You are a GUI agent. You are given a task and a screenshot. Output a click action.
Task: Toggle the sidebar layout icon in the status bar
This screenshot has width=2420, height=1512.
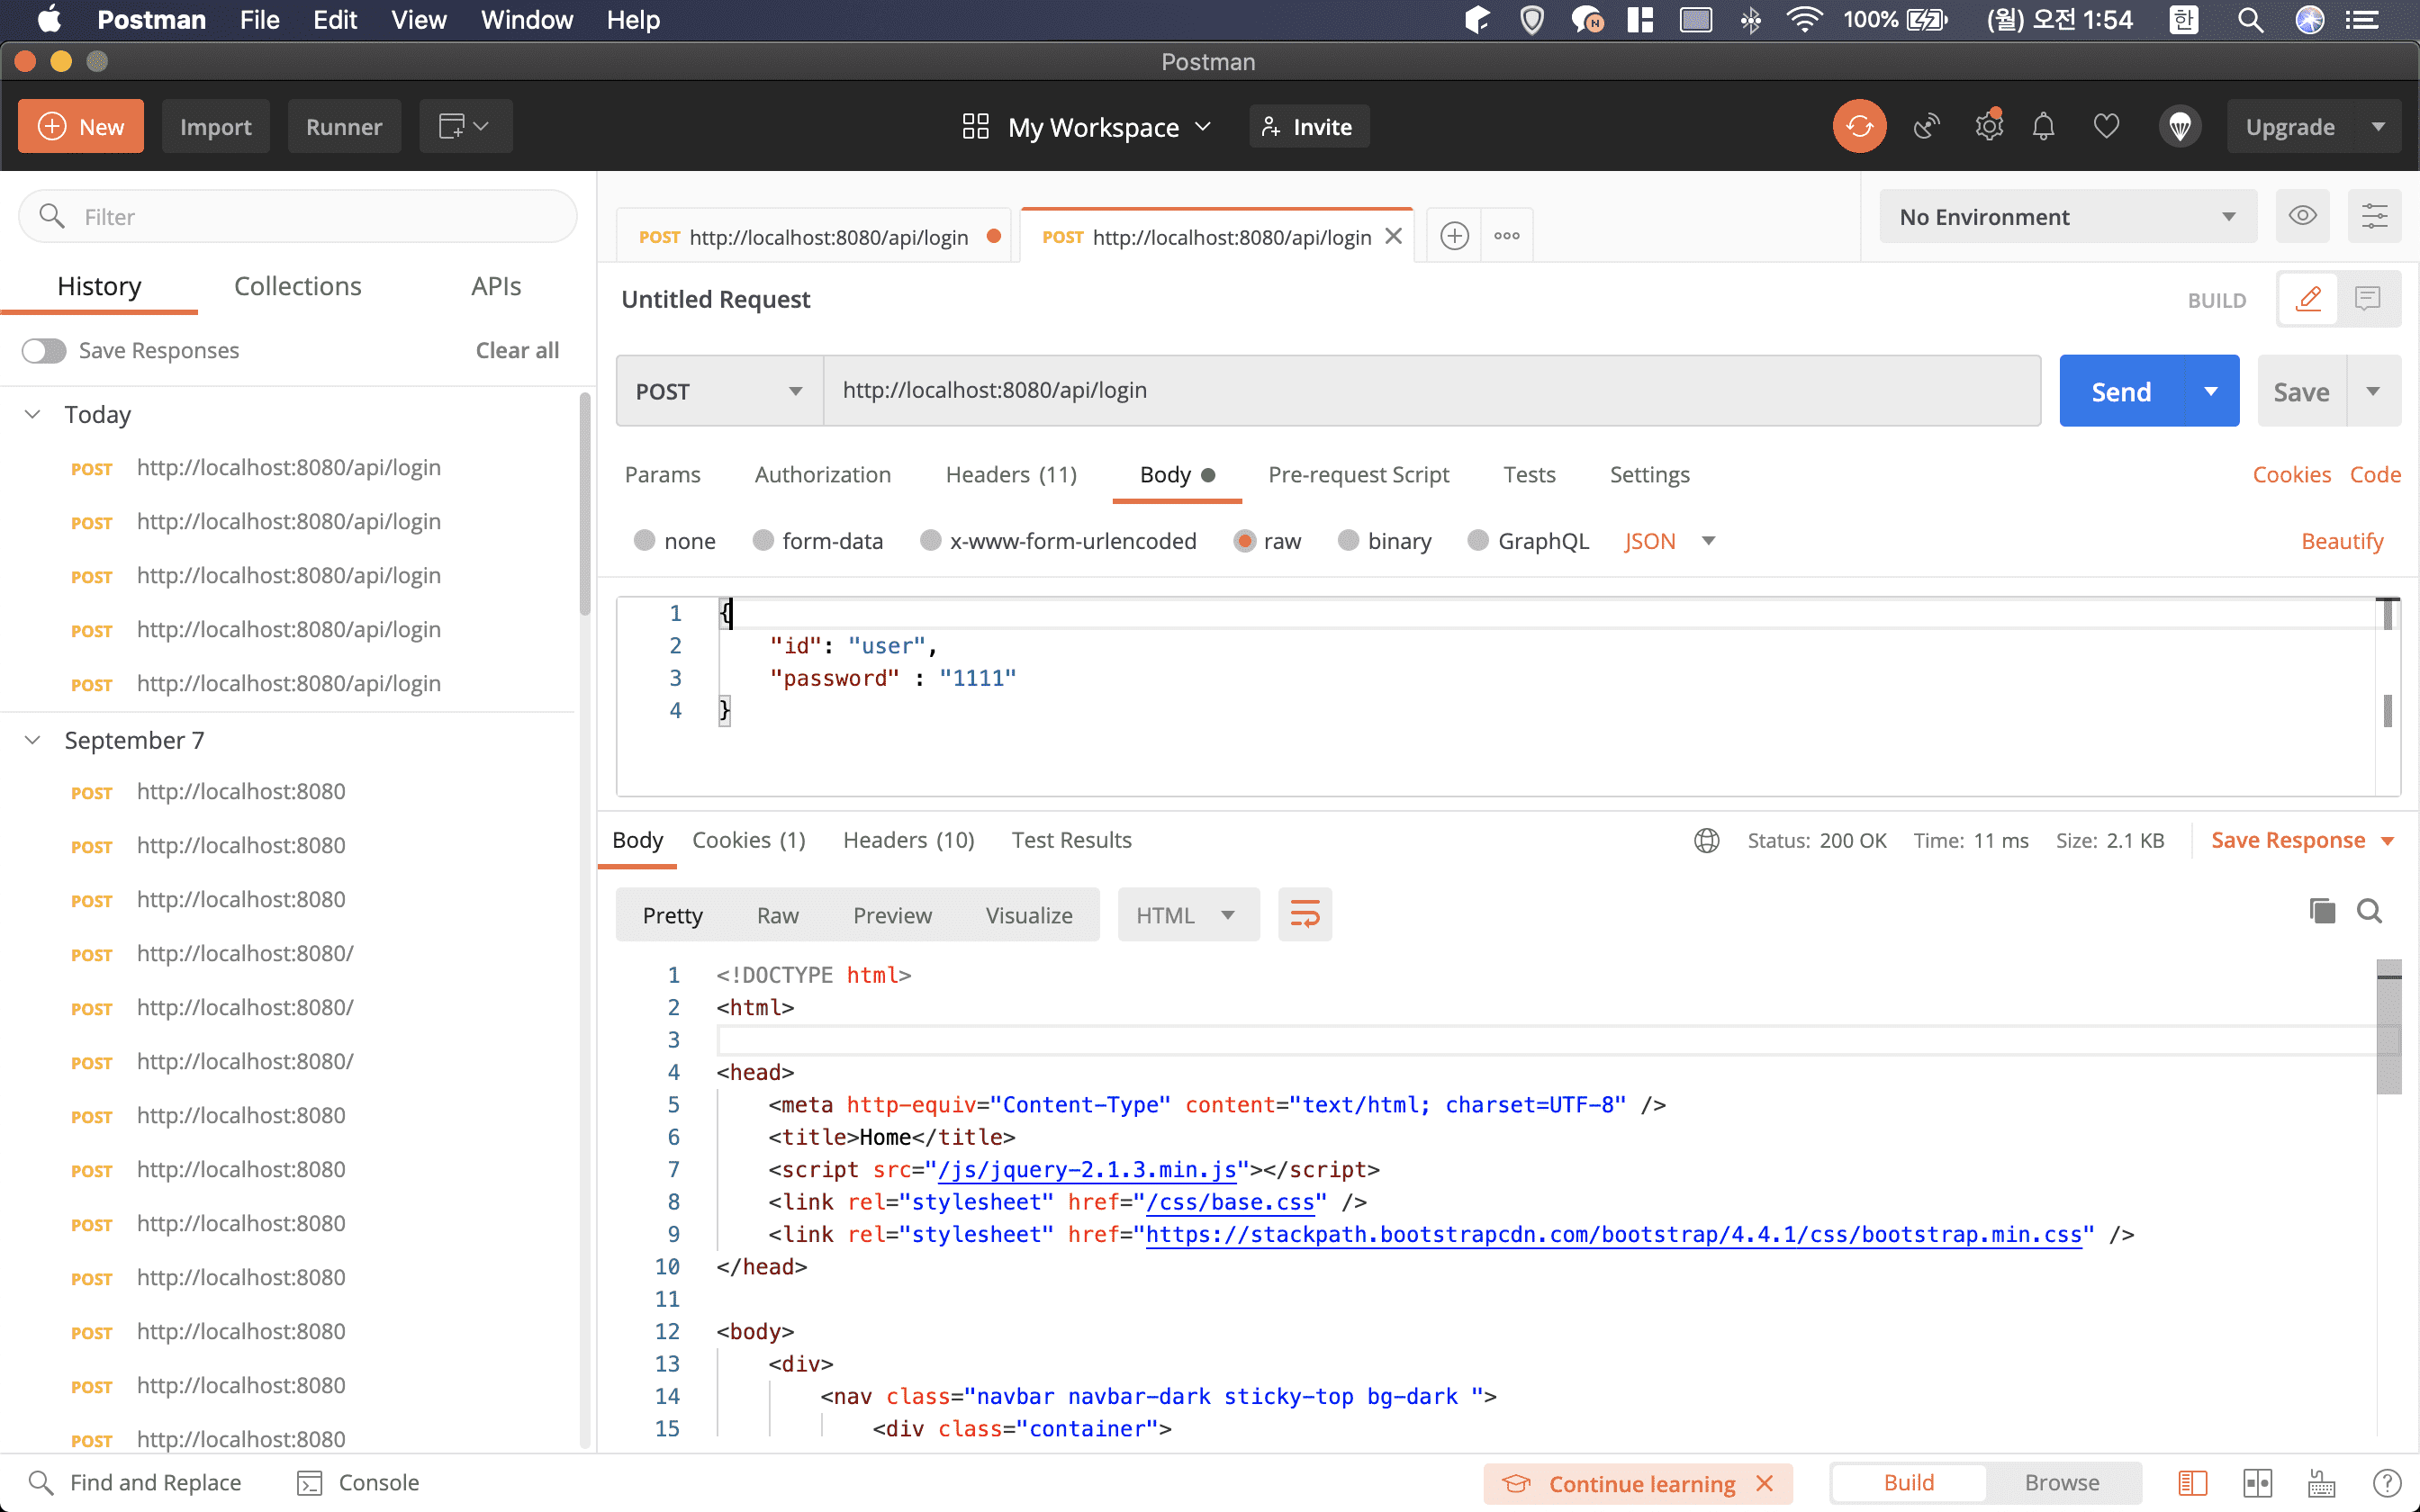(x=2192, y=1482)
